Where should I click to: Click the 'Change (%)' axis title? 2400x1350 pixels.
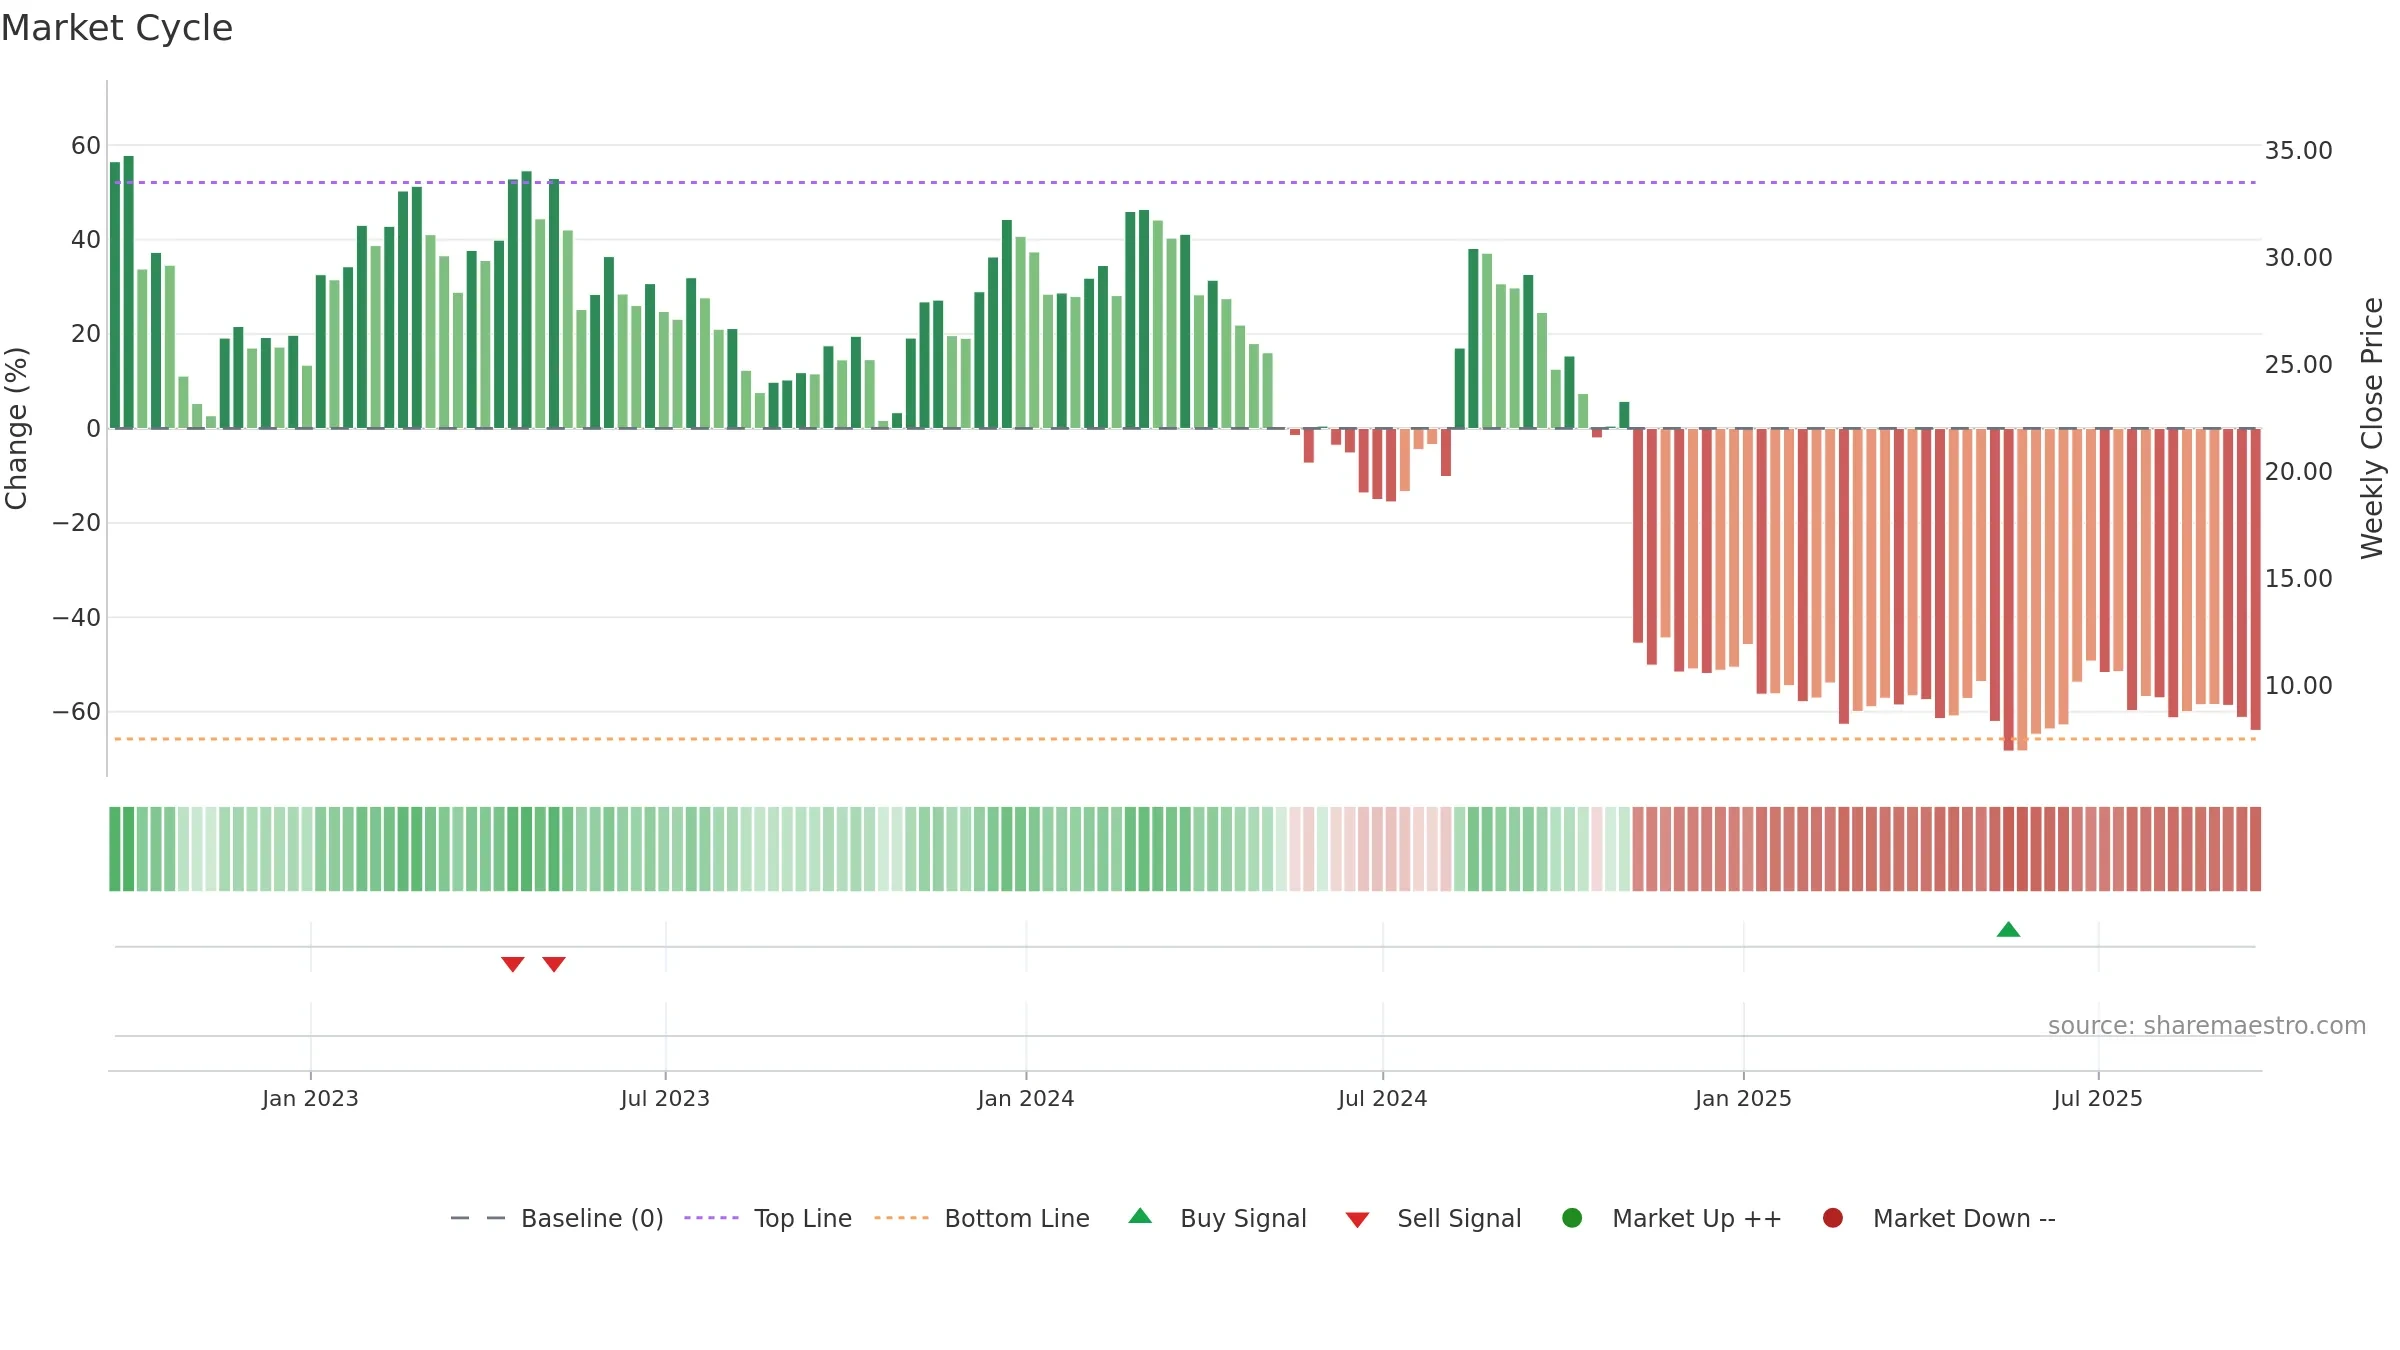pos(16,428)
